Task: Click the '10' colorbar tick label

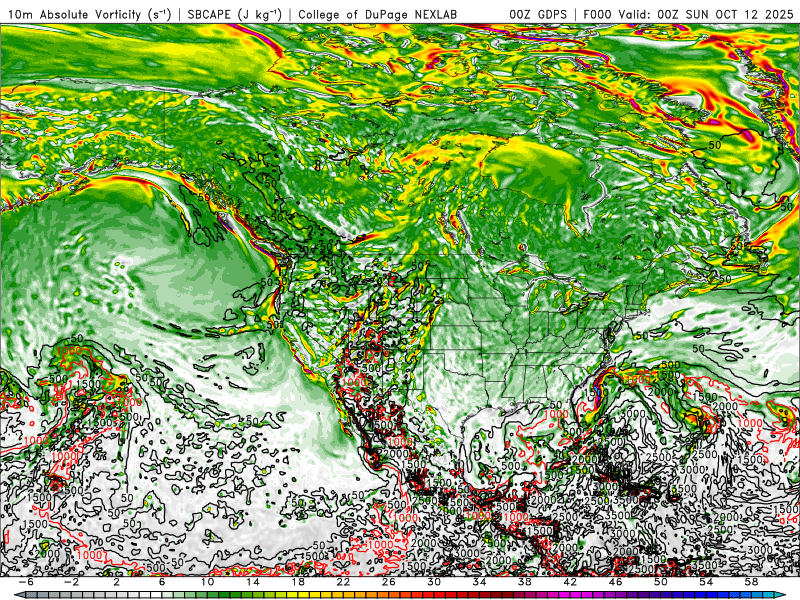Action: 207,582
